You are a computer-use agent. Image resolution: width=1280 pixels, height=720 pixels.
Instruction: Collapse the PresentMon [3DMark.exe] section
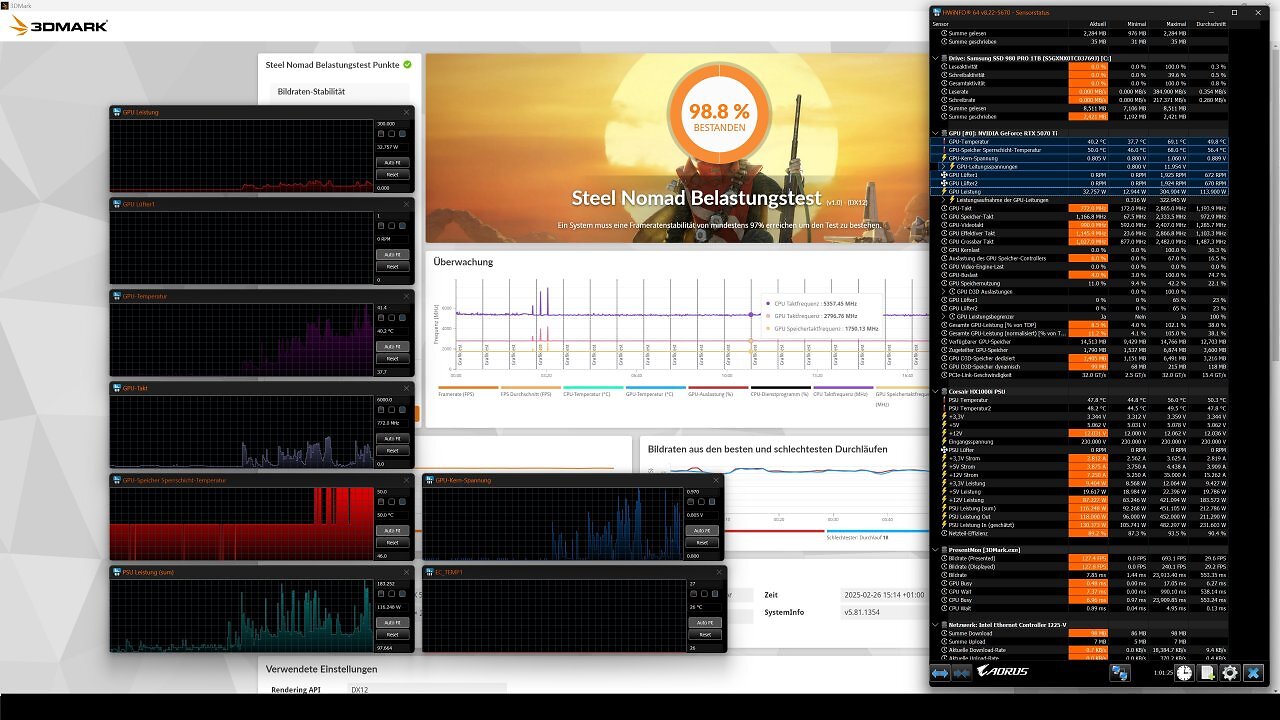tap(936, 549)
